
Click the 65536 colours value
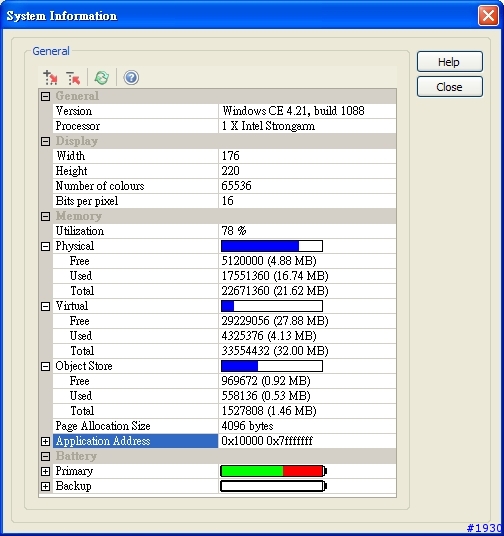(x=236, y=186)
